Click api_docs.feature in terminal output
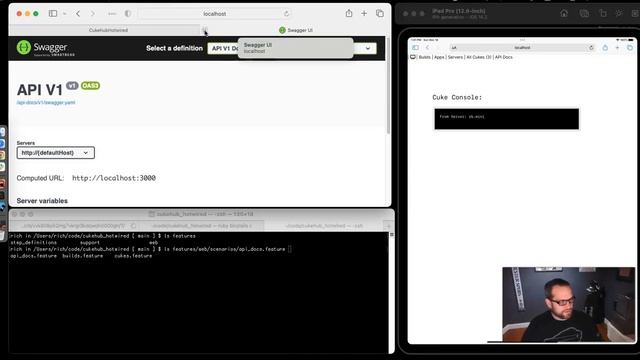 (33, 256)
